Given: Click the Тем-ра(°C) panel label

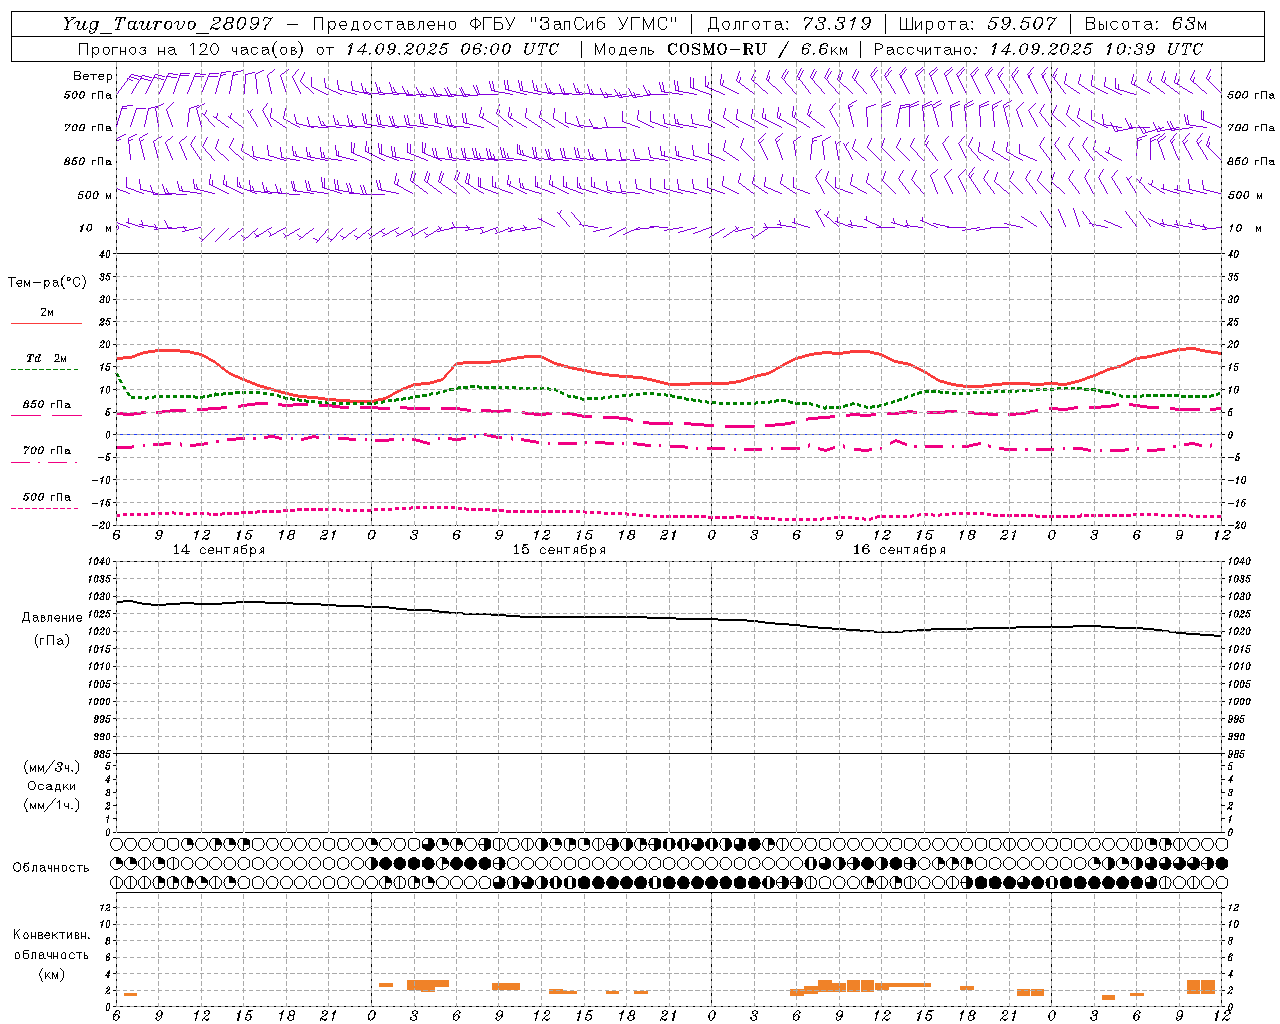Looking at the screenshot, I should [47, 283].
